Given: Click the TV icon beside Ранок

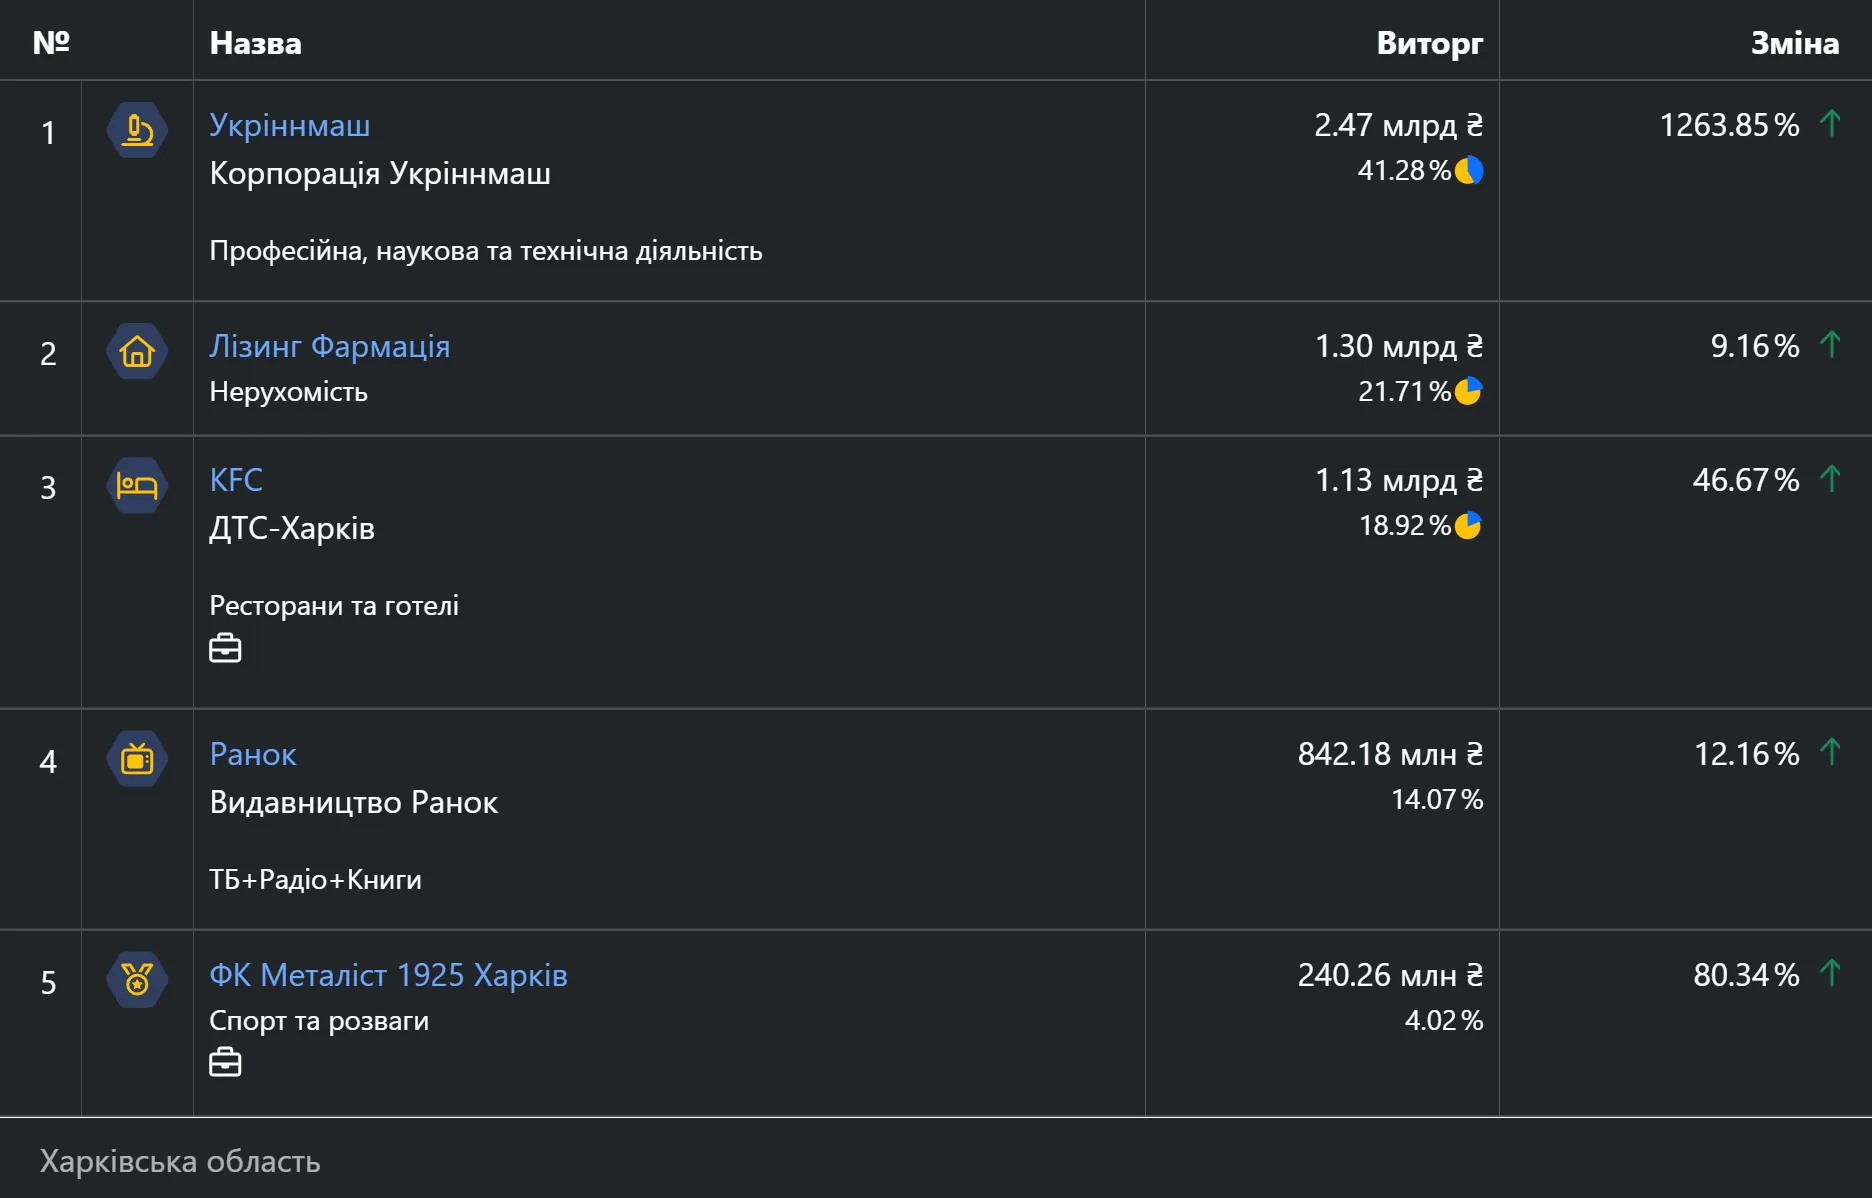Looking at the screenshot, I should coord(137,759).
